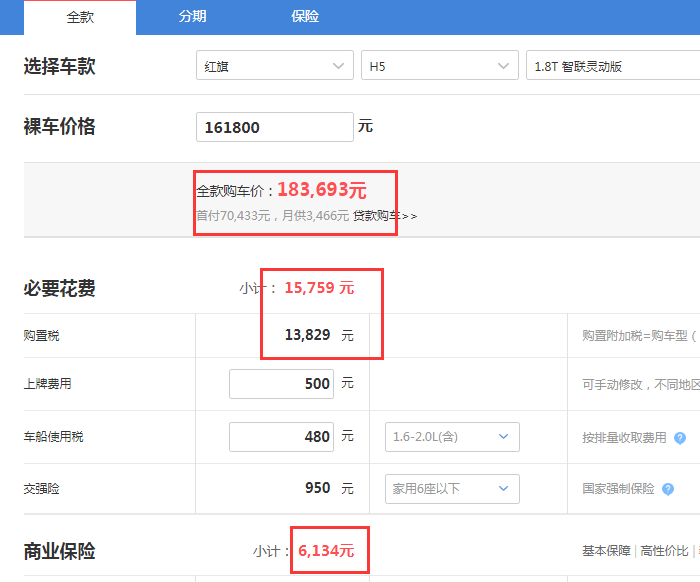Click the 全款购车价 183,693元 amount
Viewport: 700px width, 582px height.
[x=322, y=190]
